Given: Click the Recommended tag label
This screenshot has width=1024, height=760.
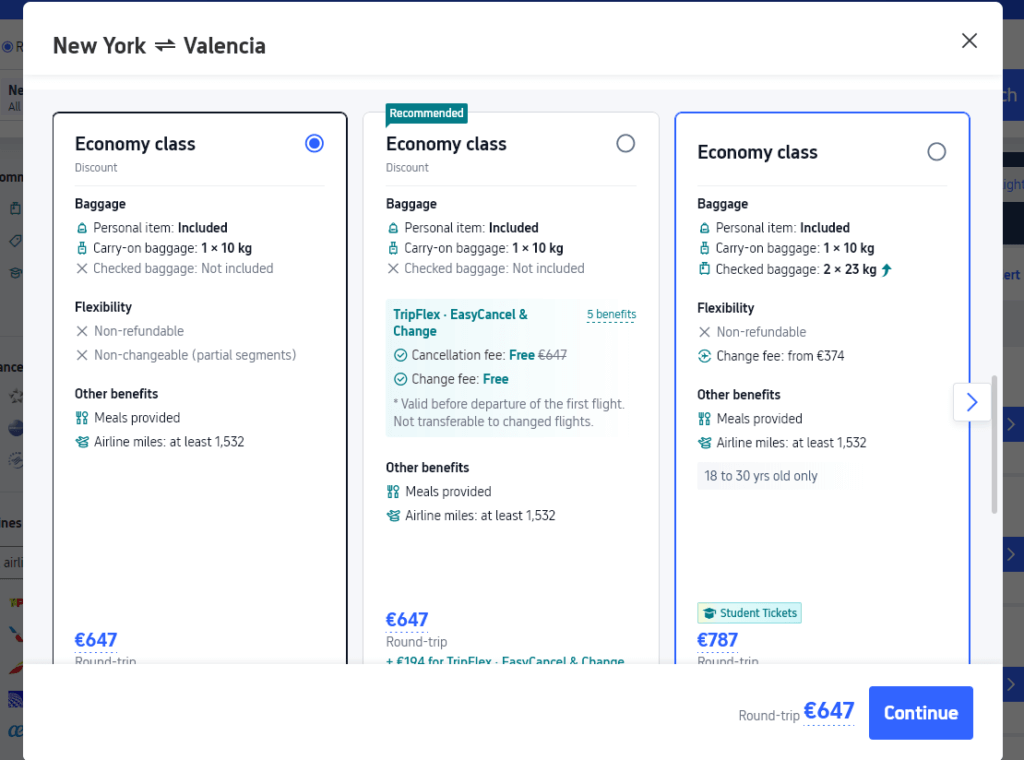Looking at the screenshot, I should pos(426,114).
